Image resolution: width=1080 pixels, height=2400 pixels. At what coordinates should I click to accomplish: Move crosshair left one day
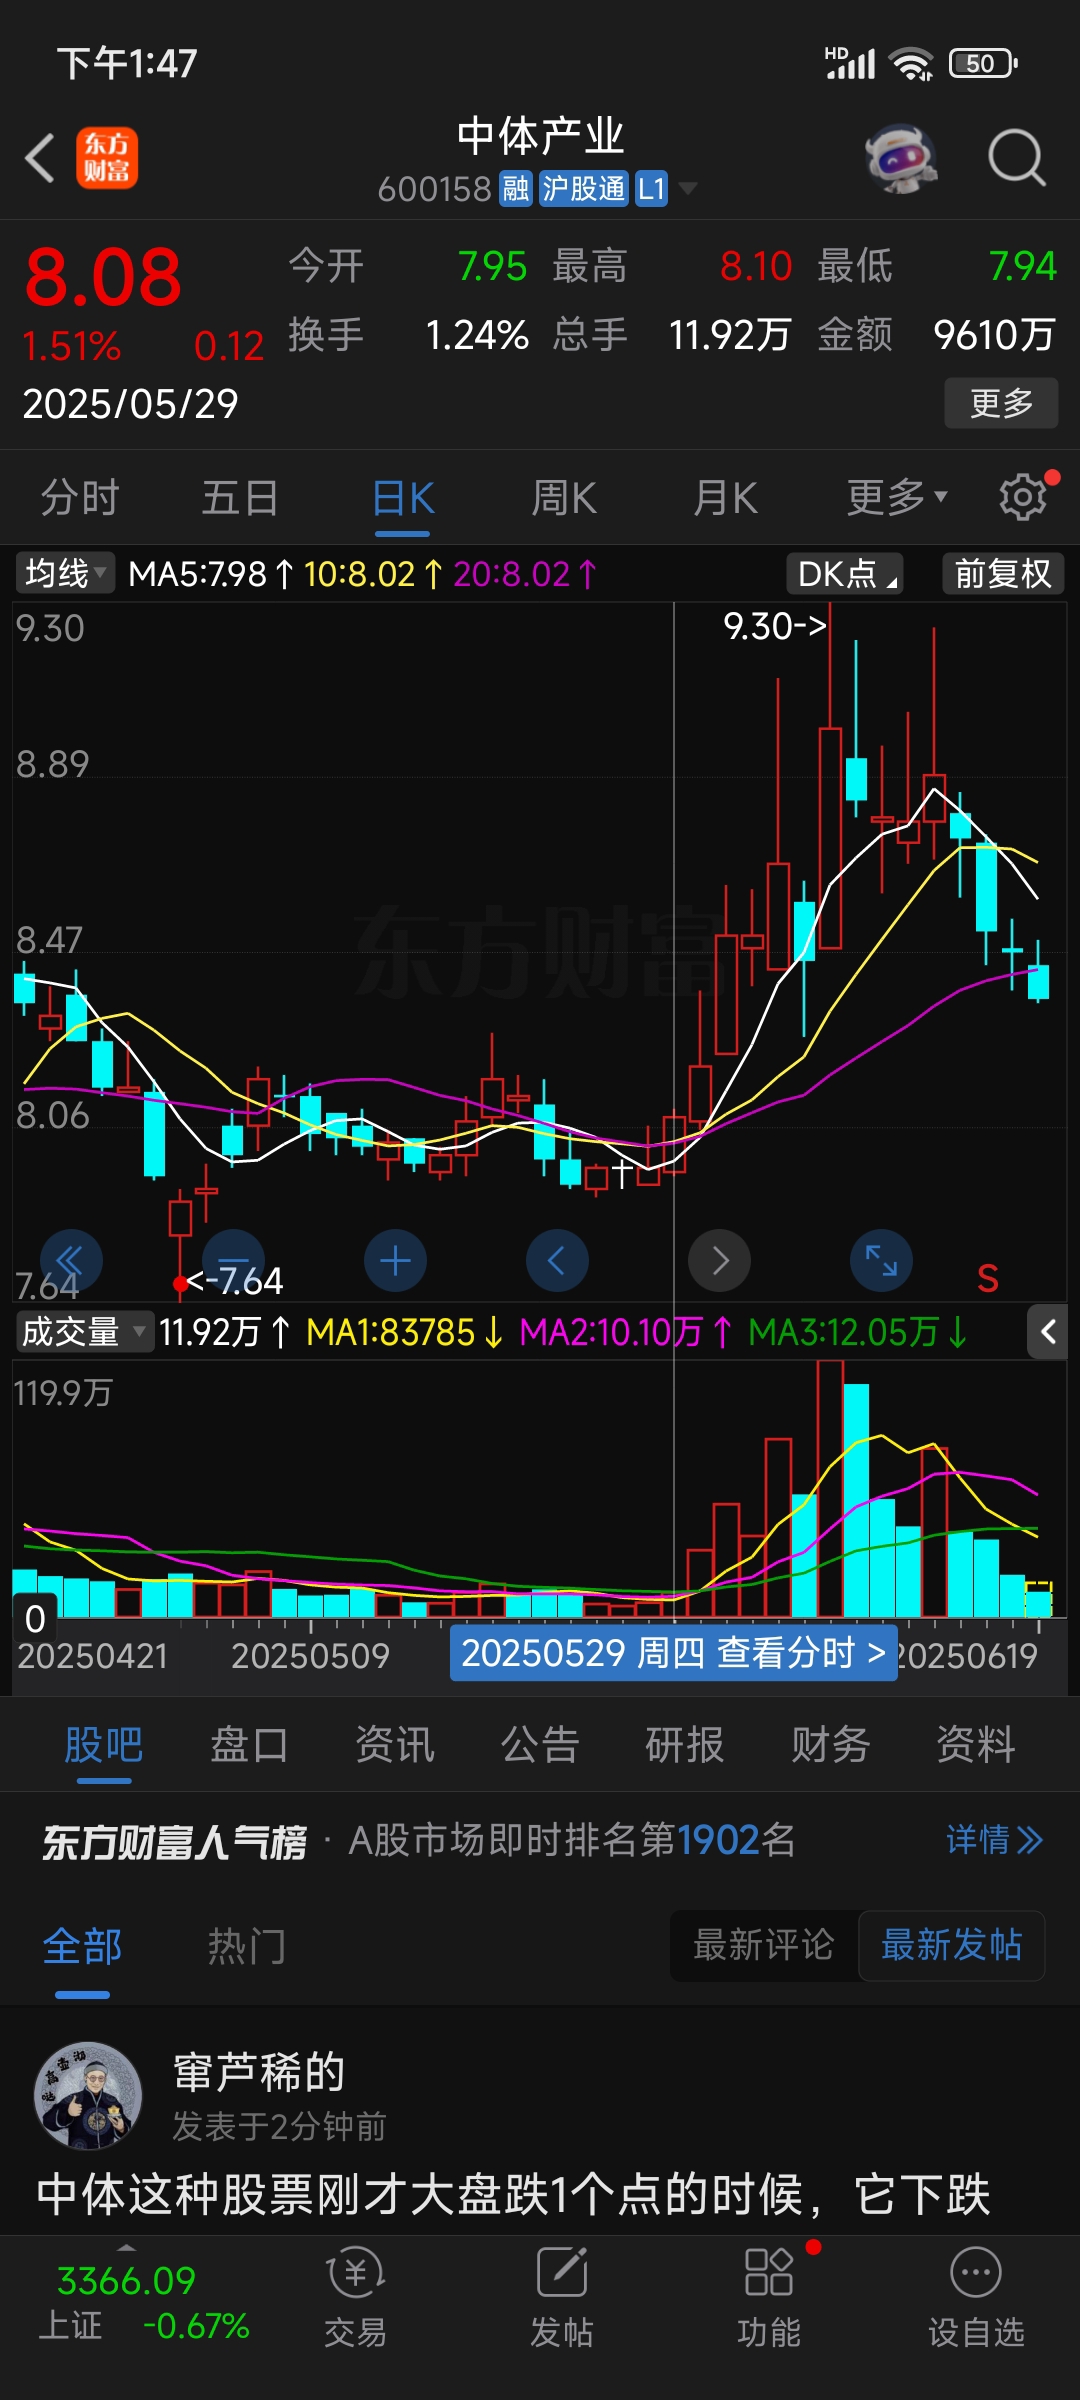point(557,1260)
